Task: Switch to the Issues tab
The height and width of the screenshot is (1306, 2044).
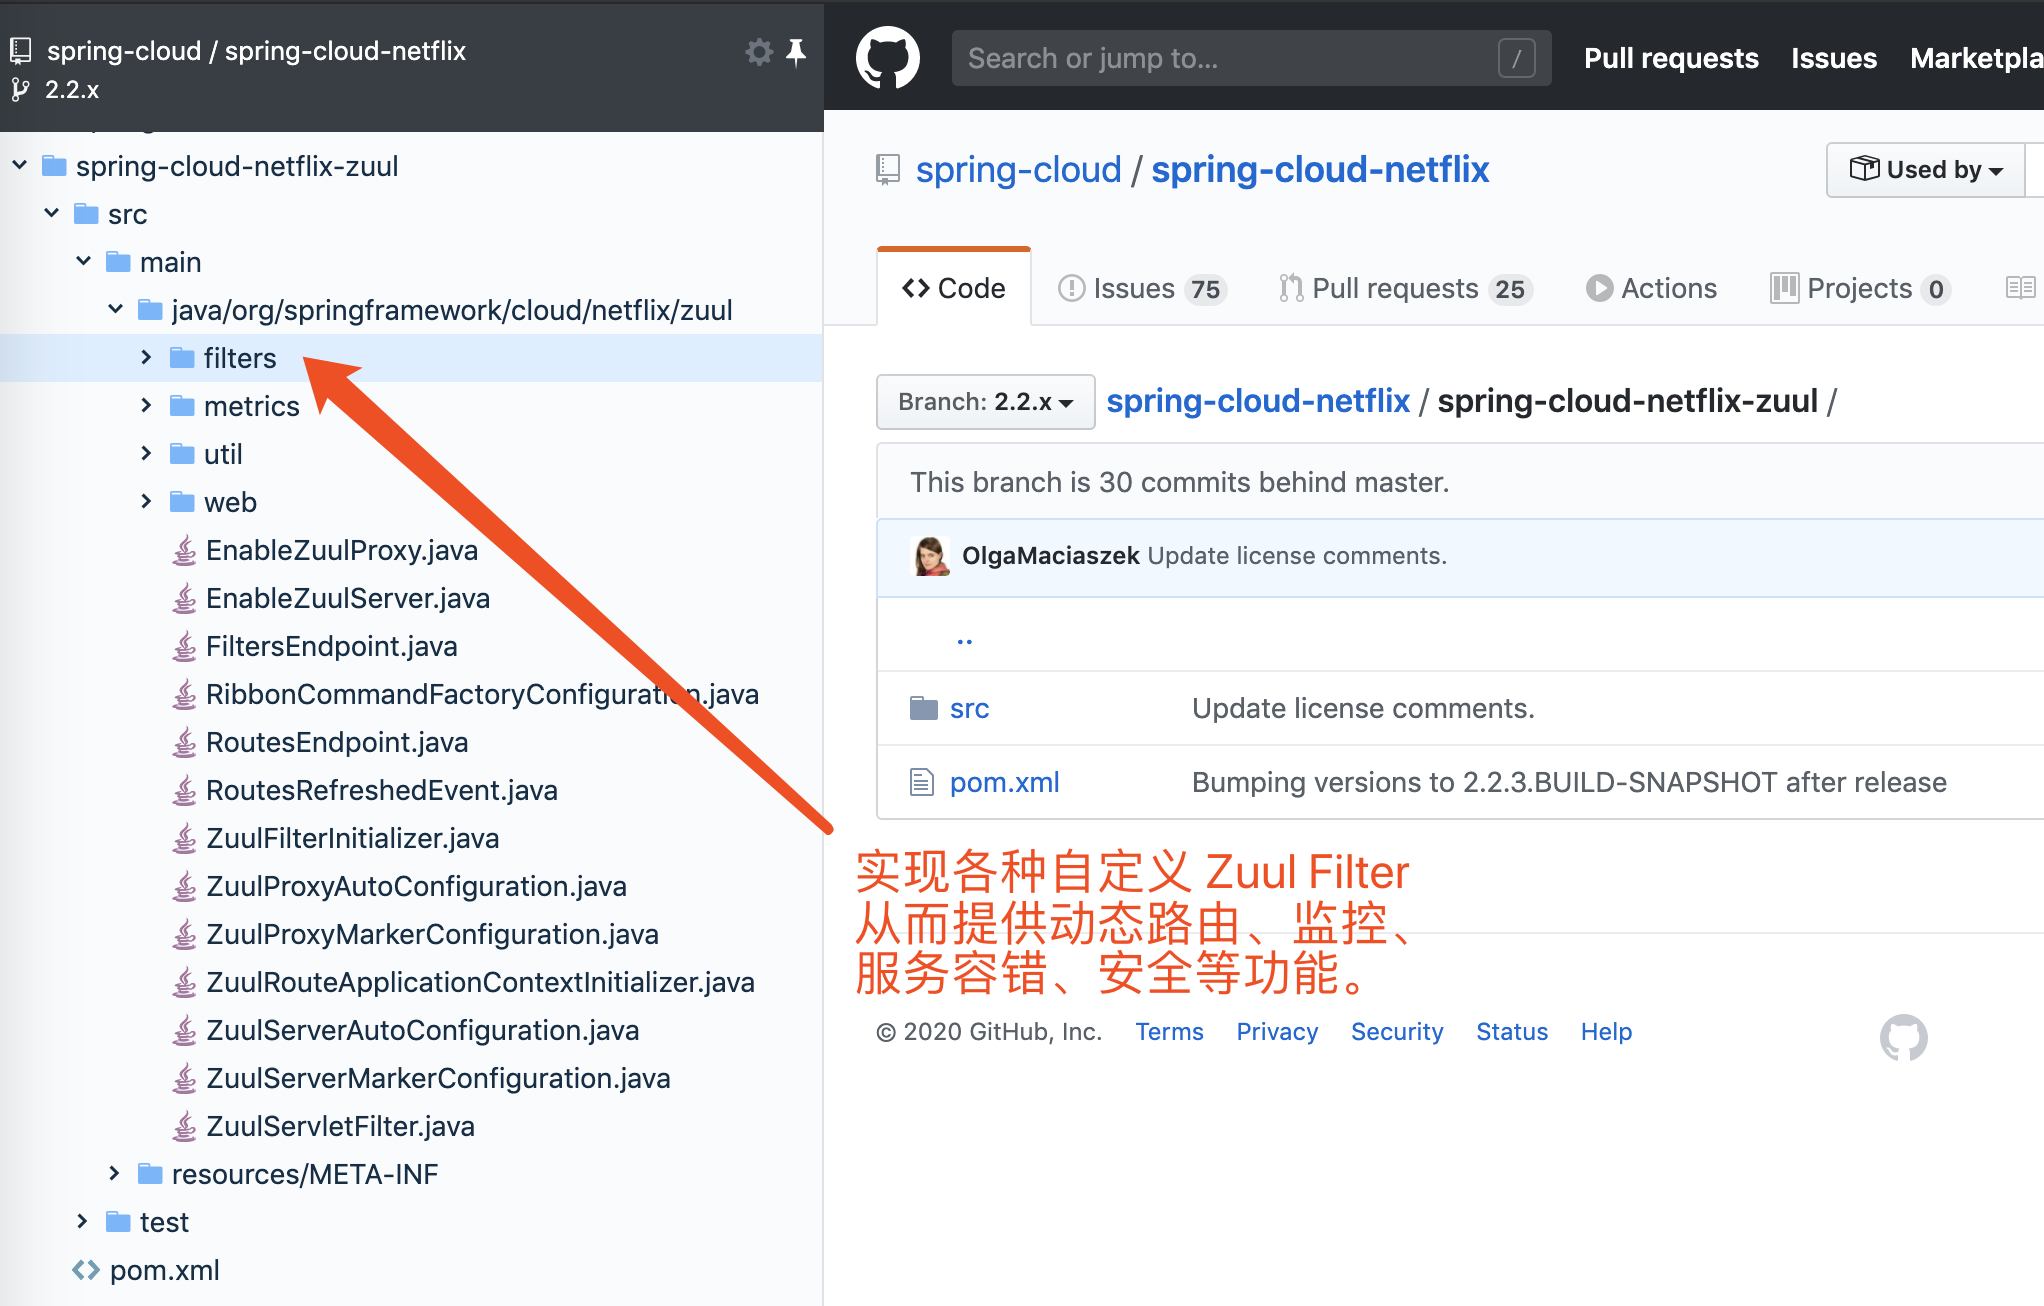Action: 1141,288
